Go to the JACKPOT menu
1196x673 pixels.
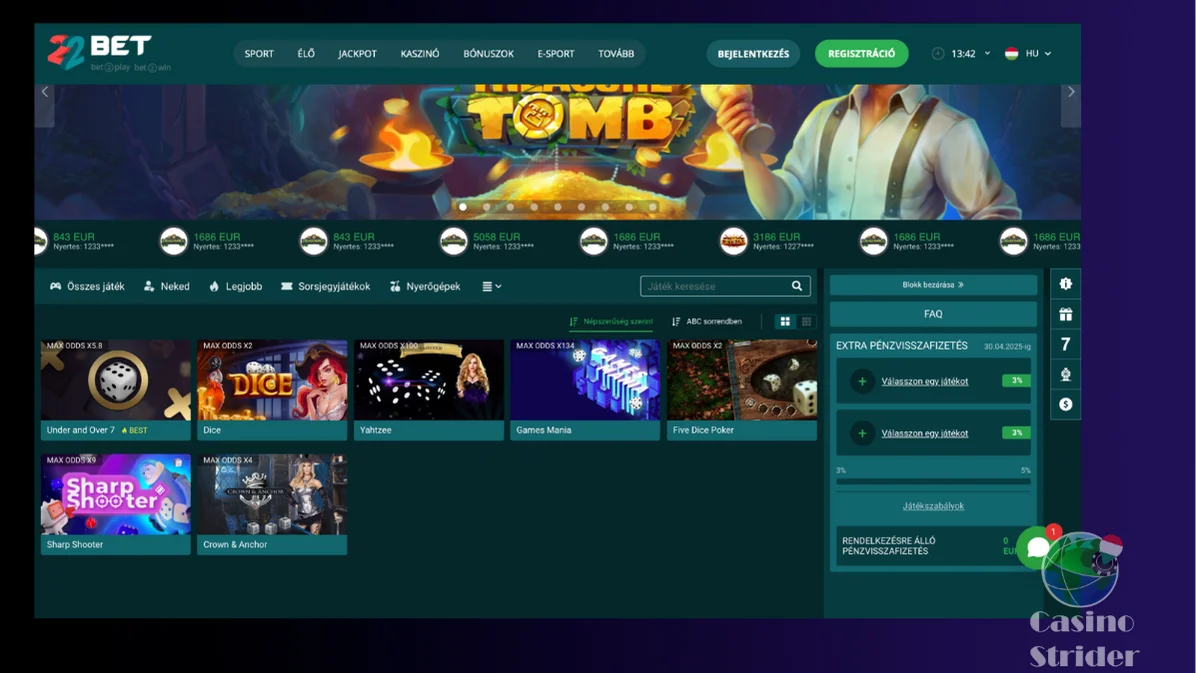pyautogui.click(x=357, y=53)
